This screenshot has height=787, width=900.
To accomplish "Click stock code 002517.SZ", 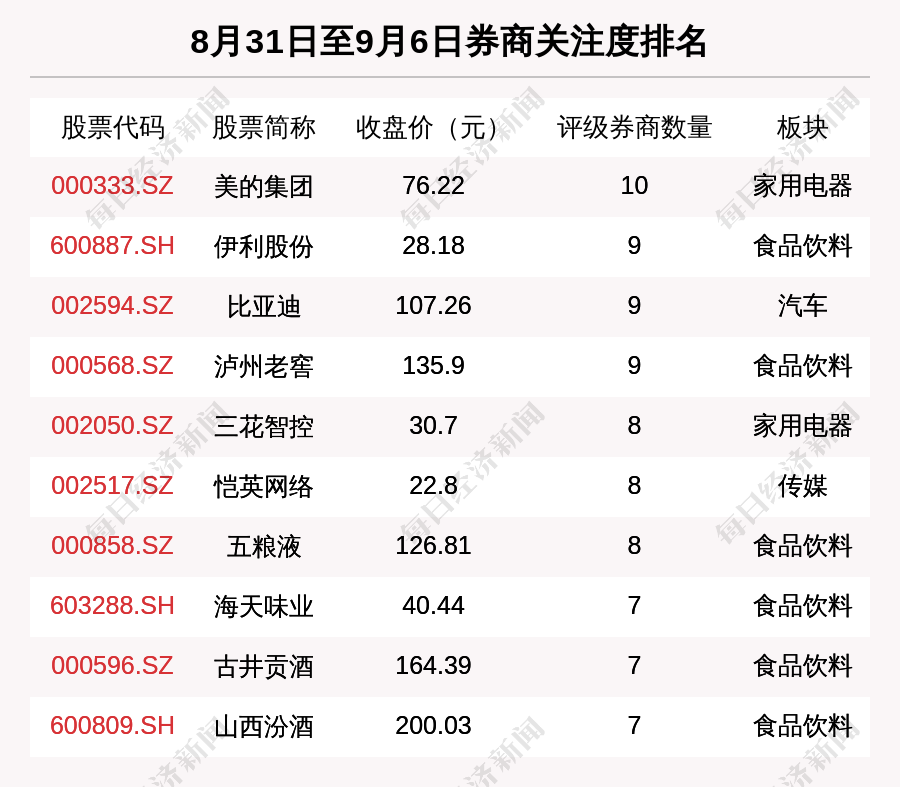I will coord(112,486).
